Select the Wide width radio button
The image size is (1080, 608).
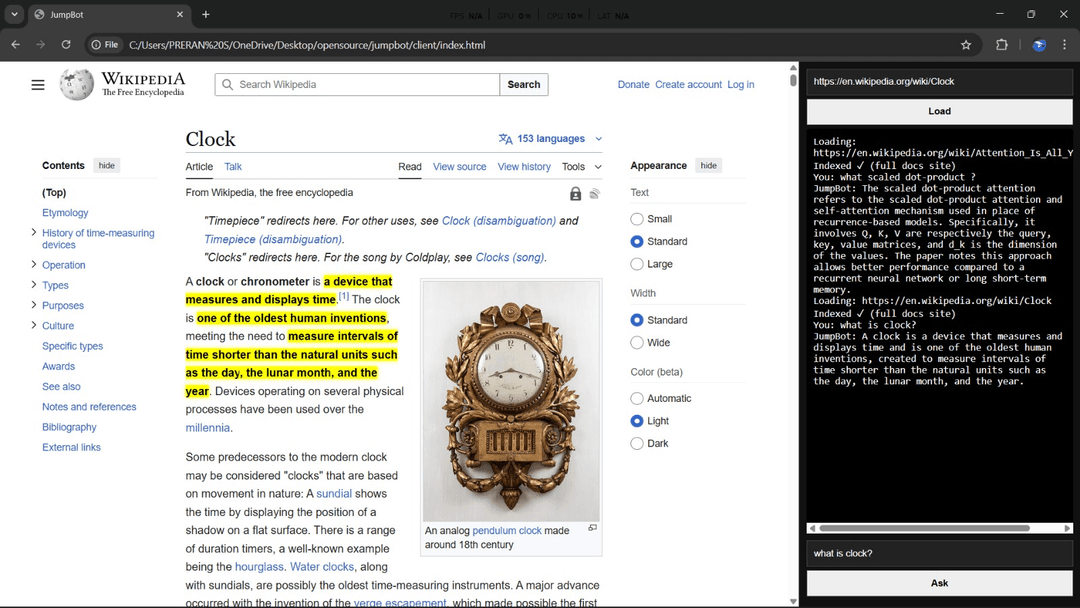tap(637, 343)
